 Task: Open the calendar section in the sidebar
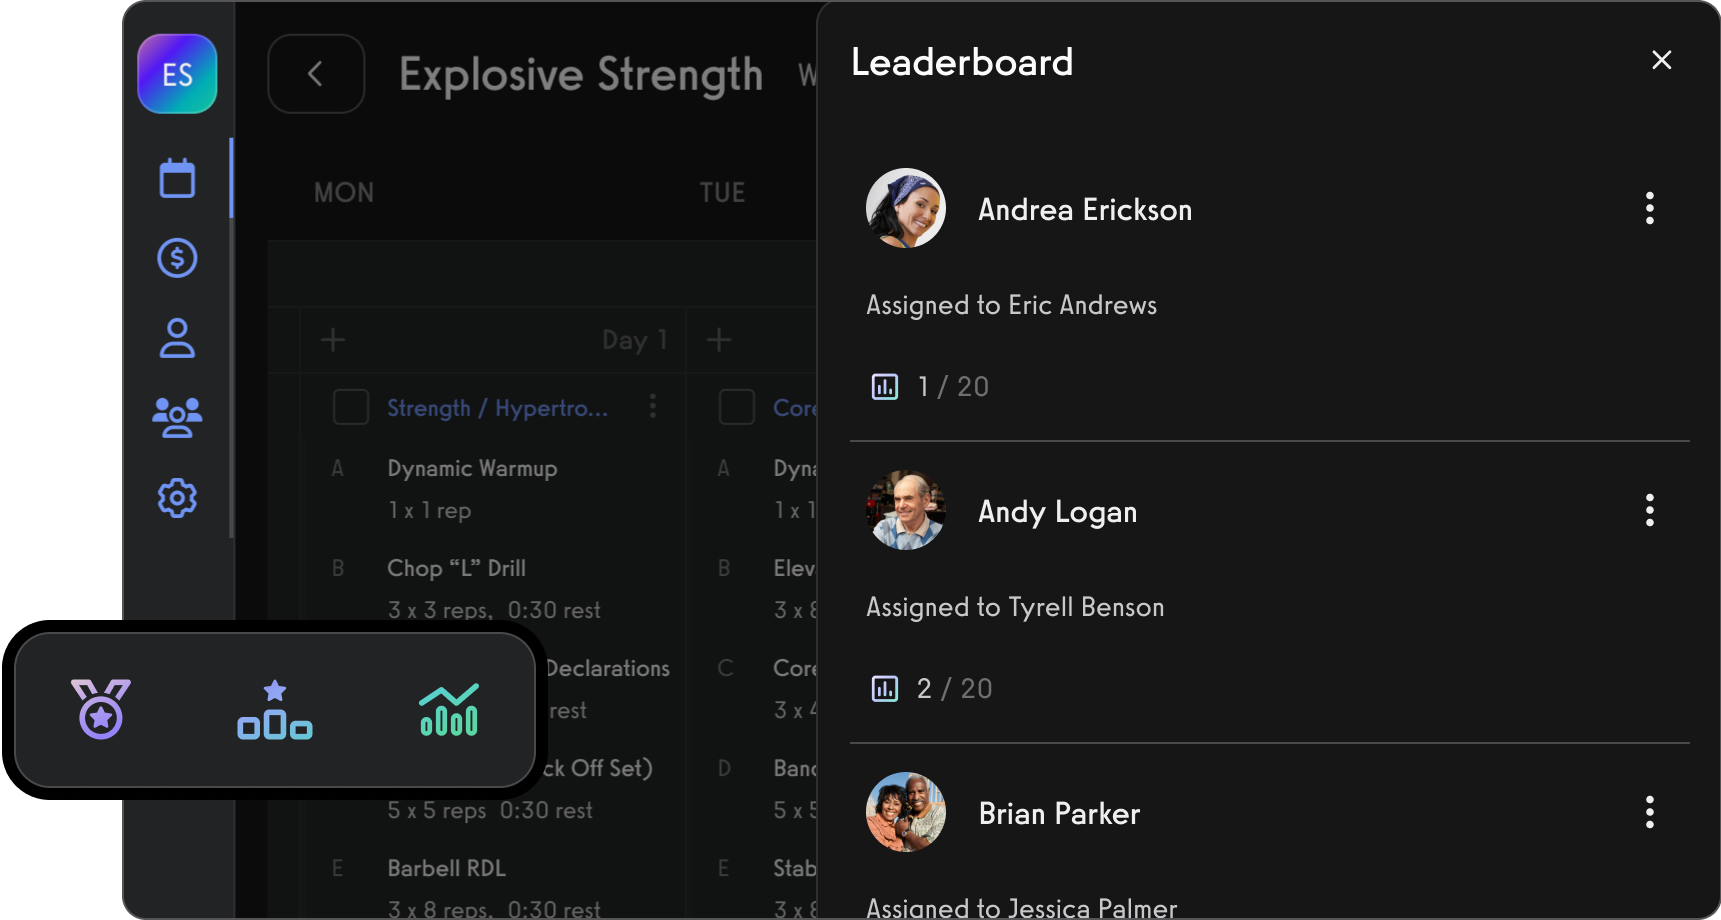pyautogui.click(x=177, y=177)
